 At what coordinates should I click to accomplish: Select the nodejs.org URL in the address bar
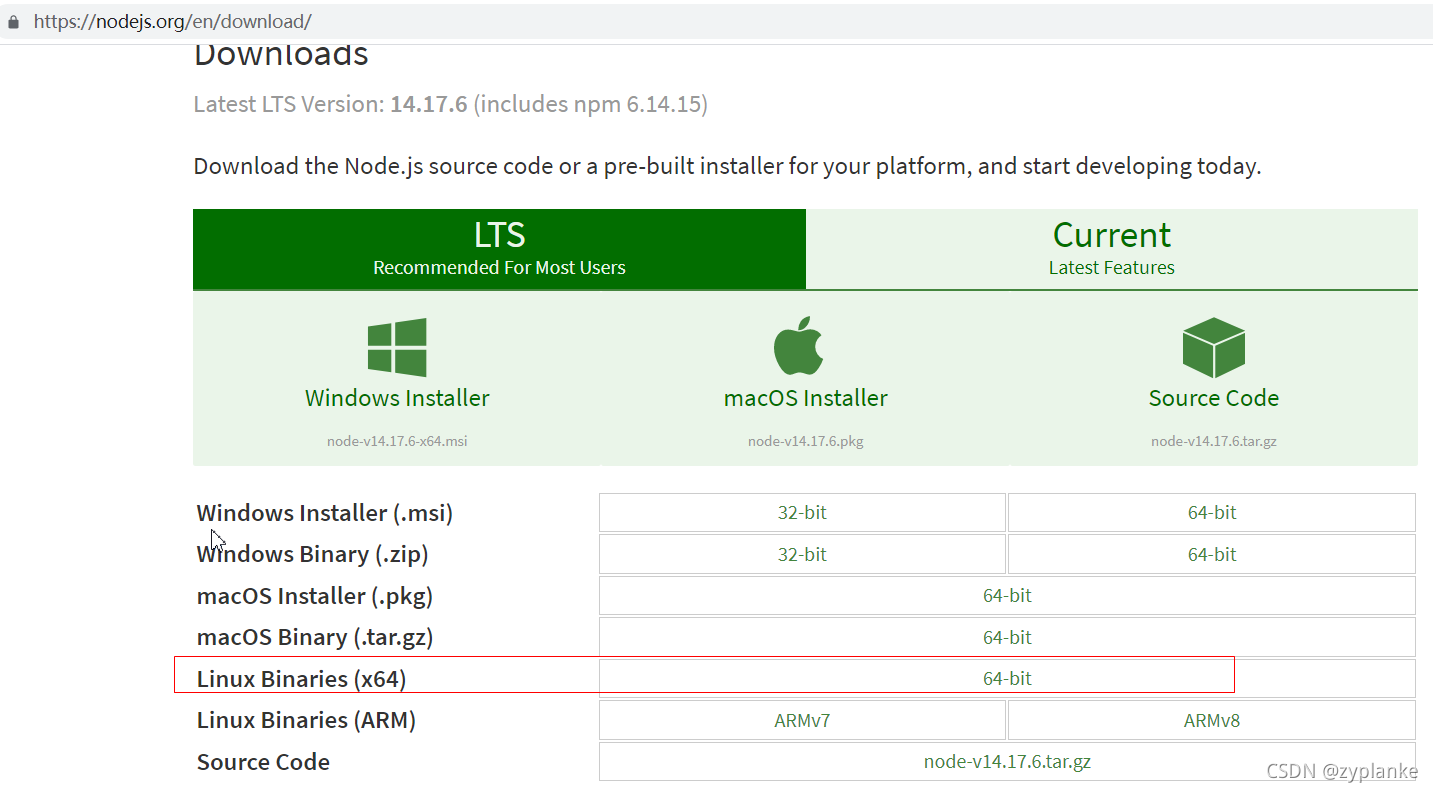pos(172,21)
